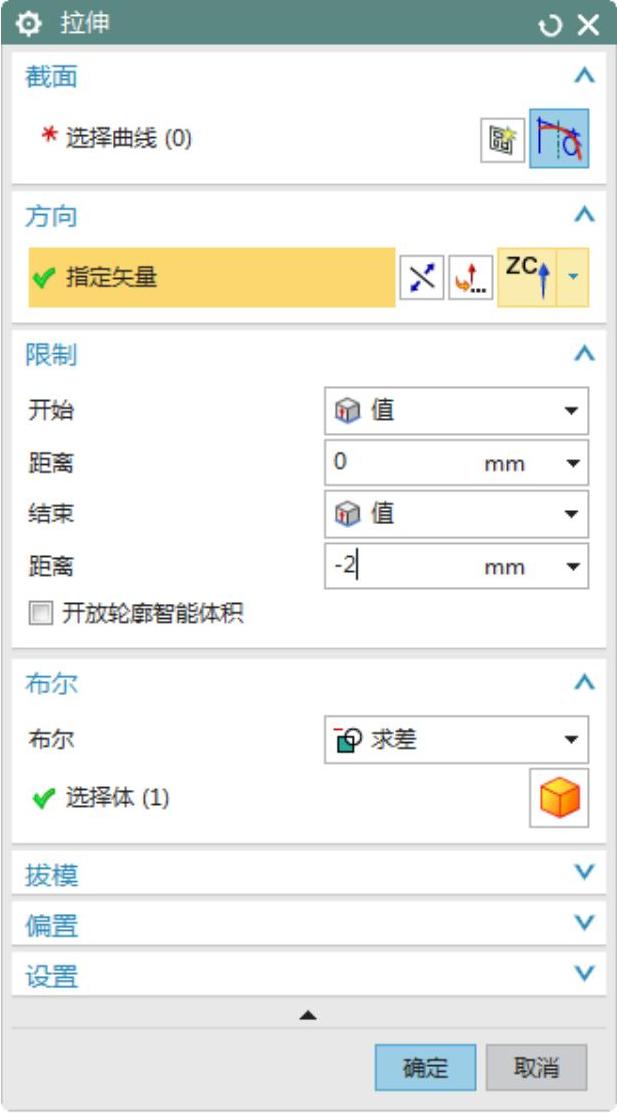Open the 开始 value type dropdown
The width and height of the screenshot is (617, 1113).
tap(456, 410)
